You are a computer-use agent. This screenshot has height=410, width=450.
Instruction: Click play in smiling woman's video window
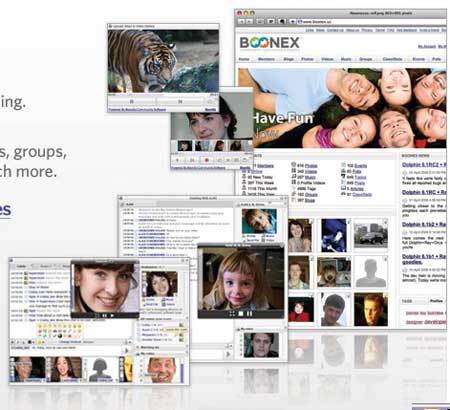112,315
